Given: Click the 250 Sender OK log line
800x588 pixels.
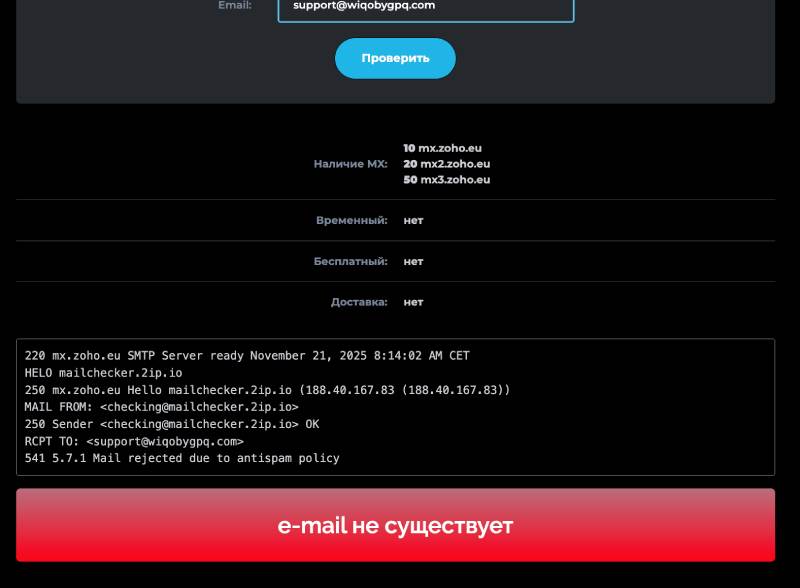Looking at the screenshot, I should coord(172,424).
